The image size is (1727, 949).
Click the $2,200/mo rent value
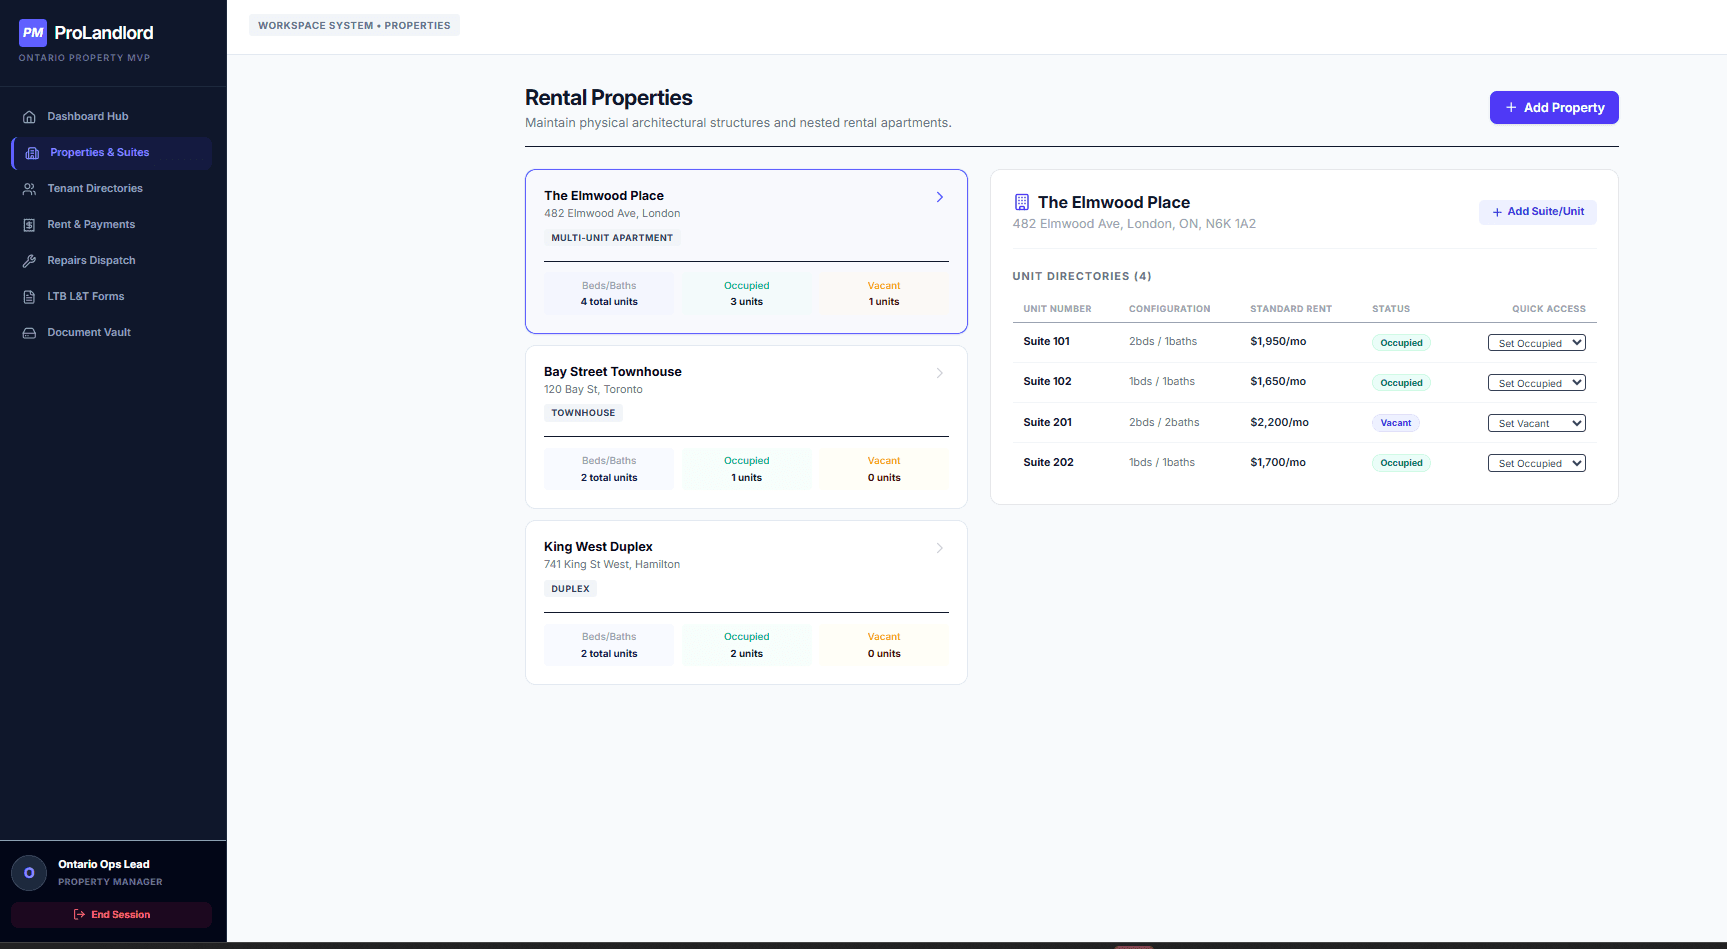point(1279,423)
